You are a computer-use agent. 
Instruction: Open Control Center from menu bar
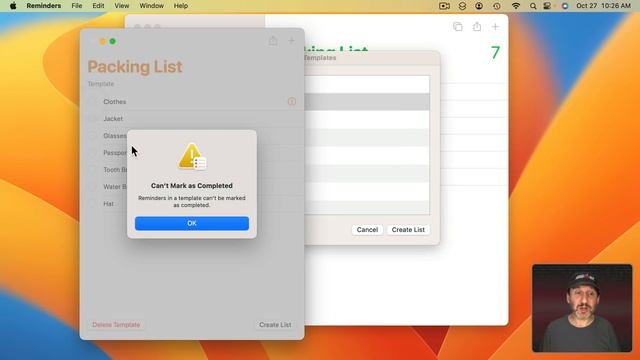[547, 6]
